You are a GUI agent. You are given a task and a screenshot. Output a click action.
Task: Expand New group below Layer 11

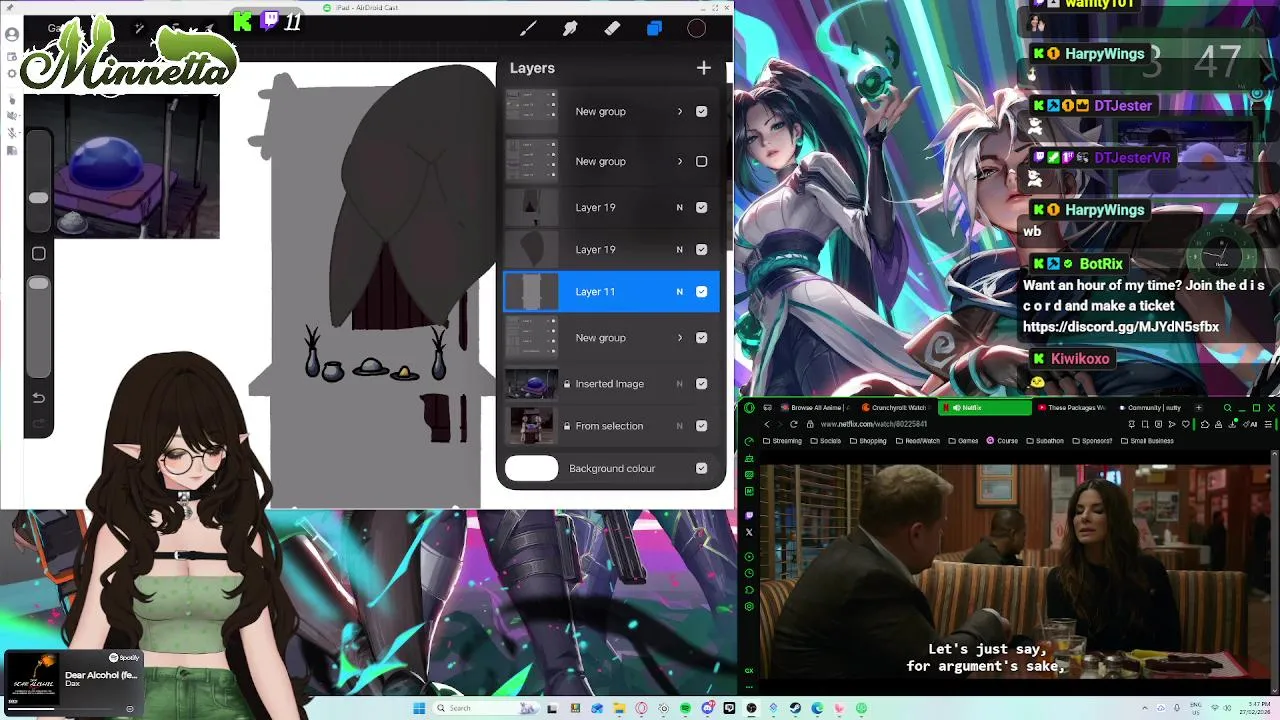pyautogui.click(x=680, y=337)
